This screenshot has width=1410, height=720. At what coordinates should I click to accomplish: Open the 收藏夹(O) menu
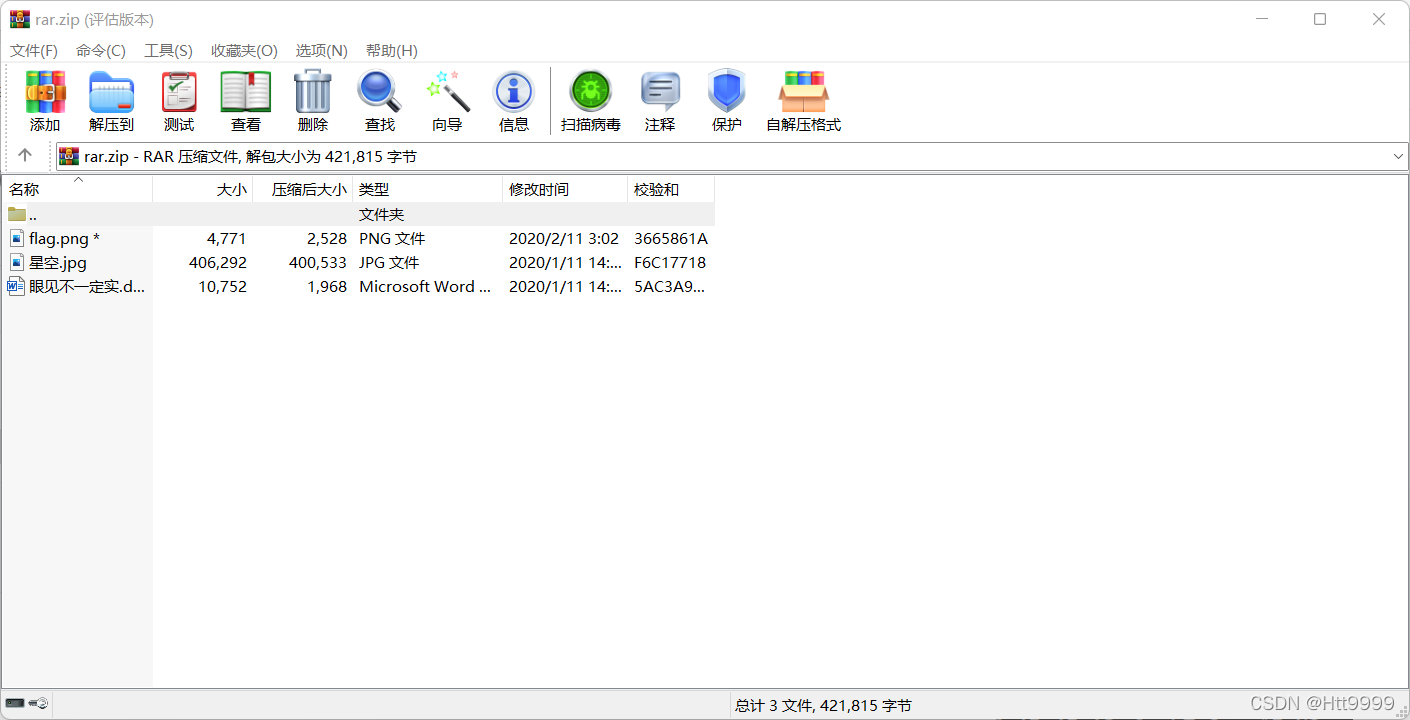(x=244, y=50)
